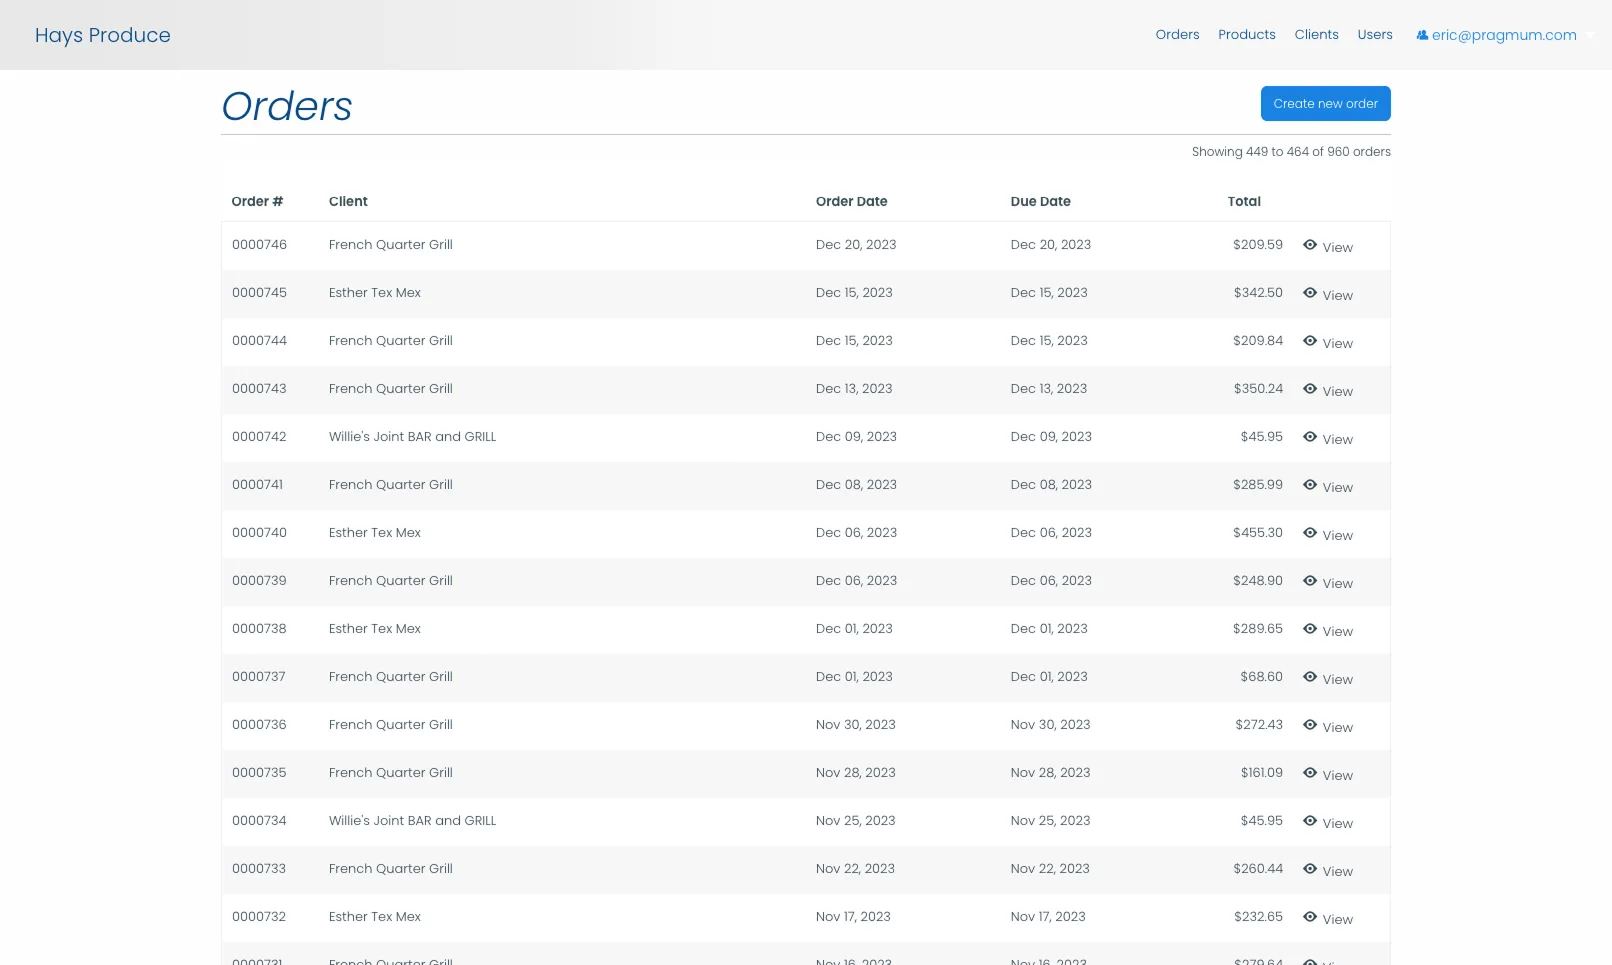Viewport: 1612px width, 965px height.
Task: Open the Hays Produce home link
Action: tap(102, 35)
